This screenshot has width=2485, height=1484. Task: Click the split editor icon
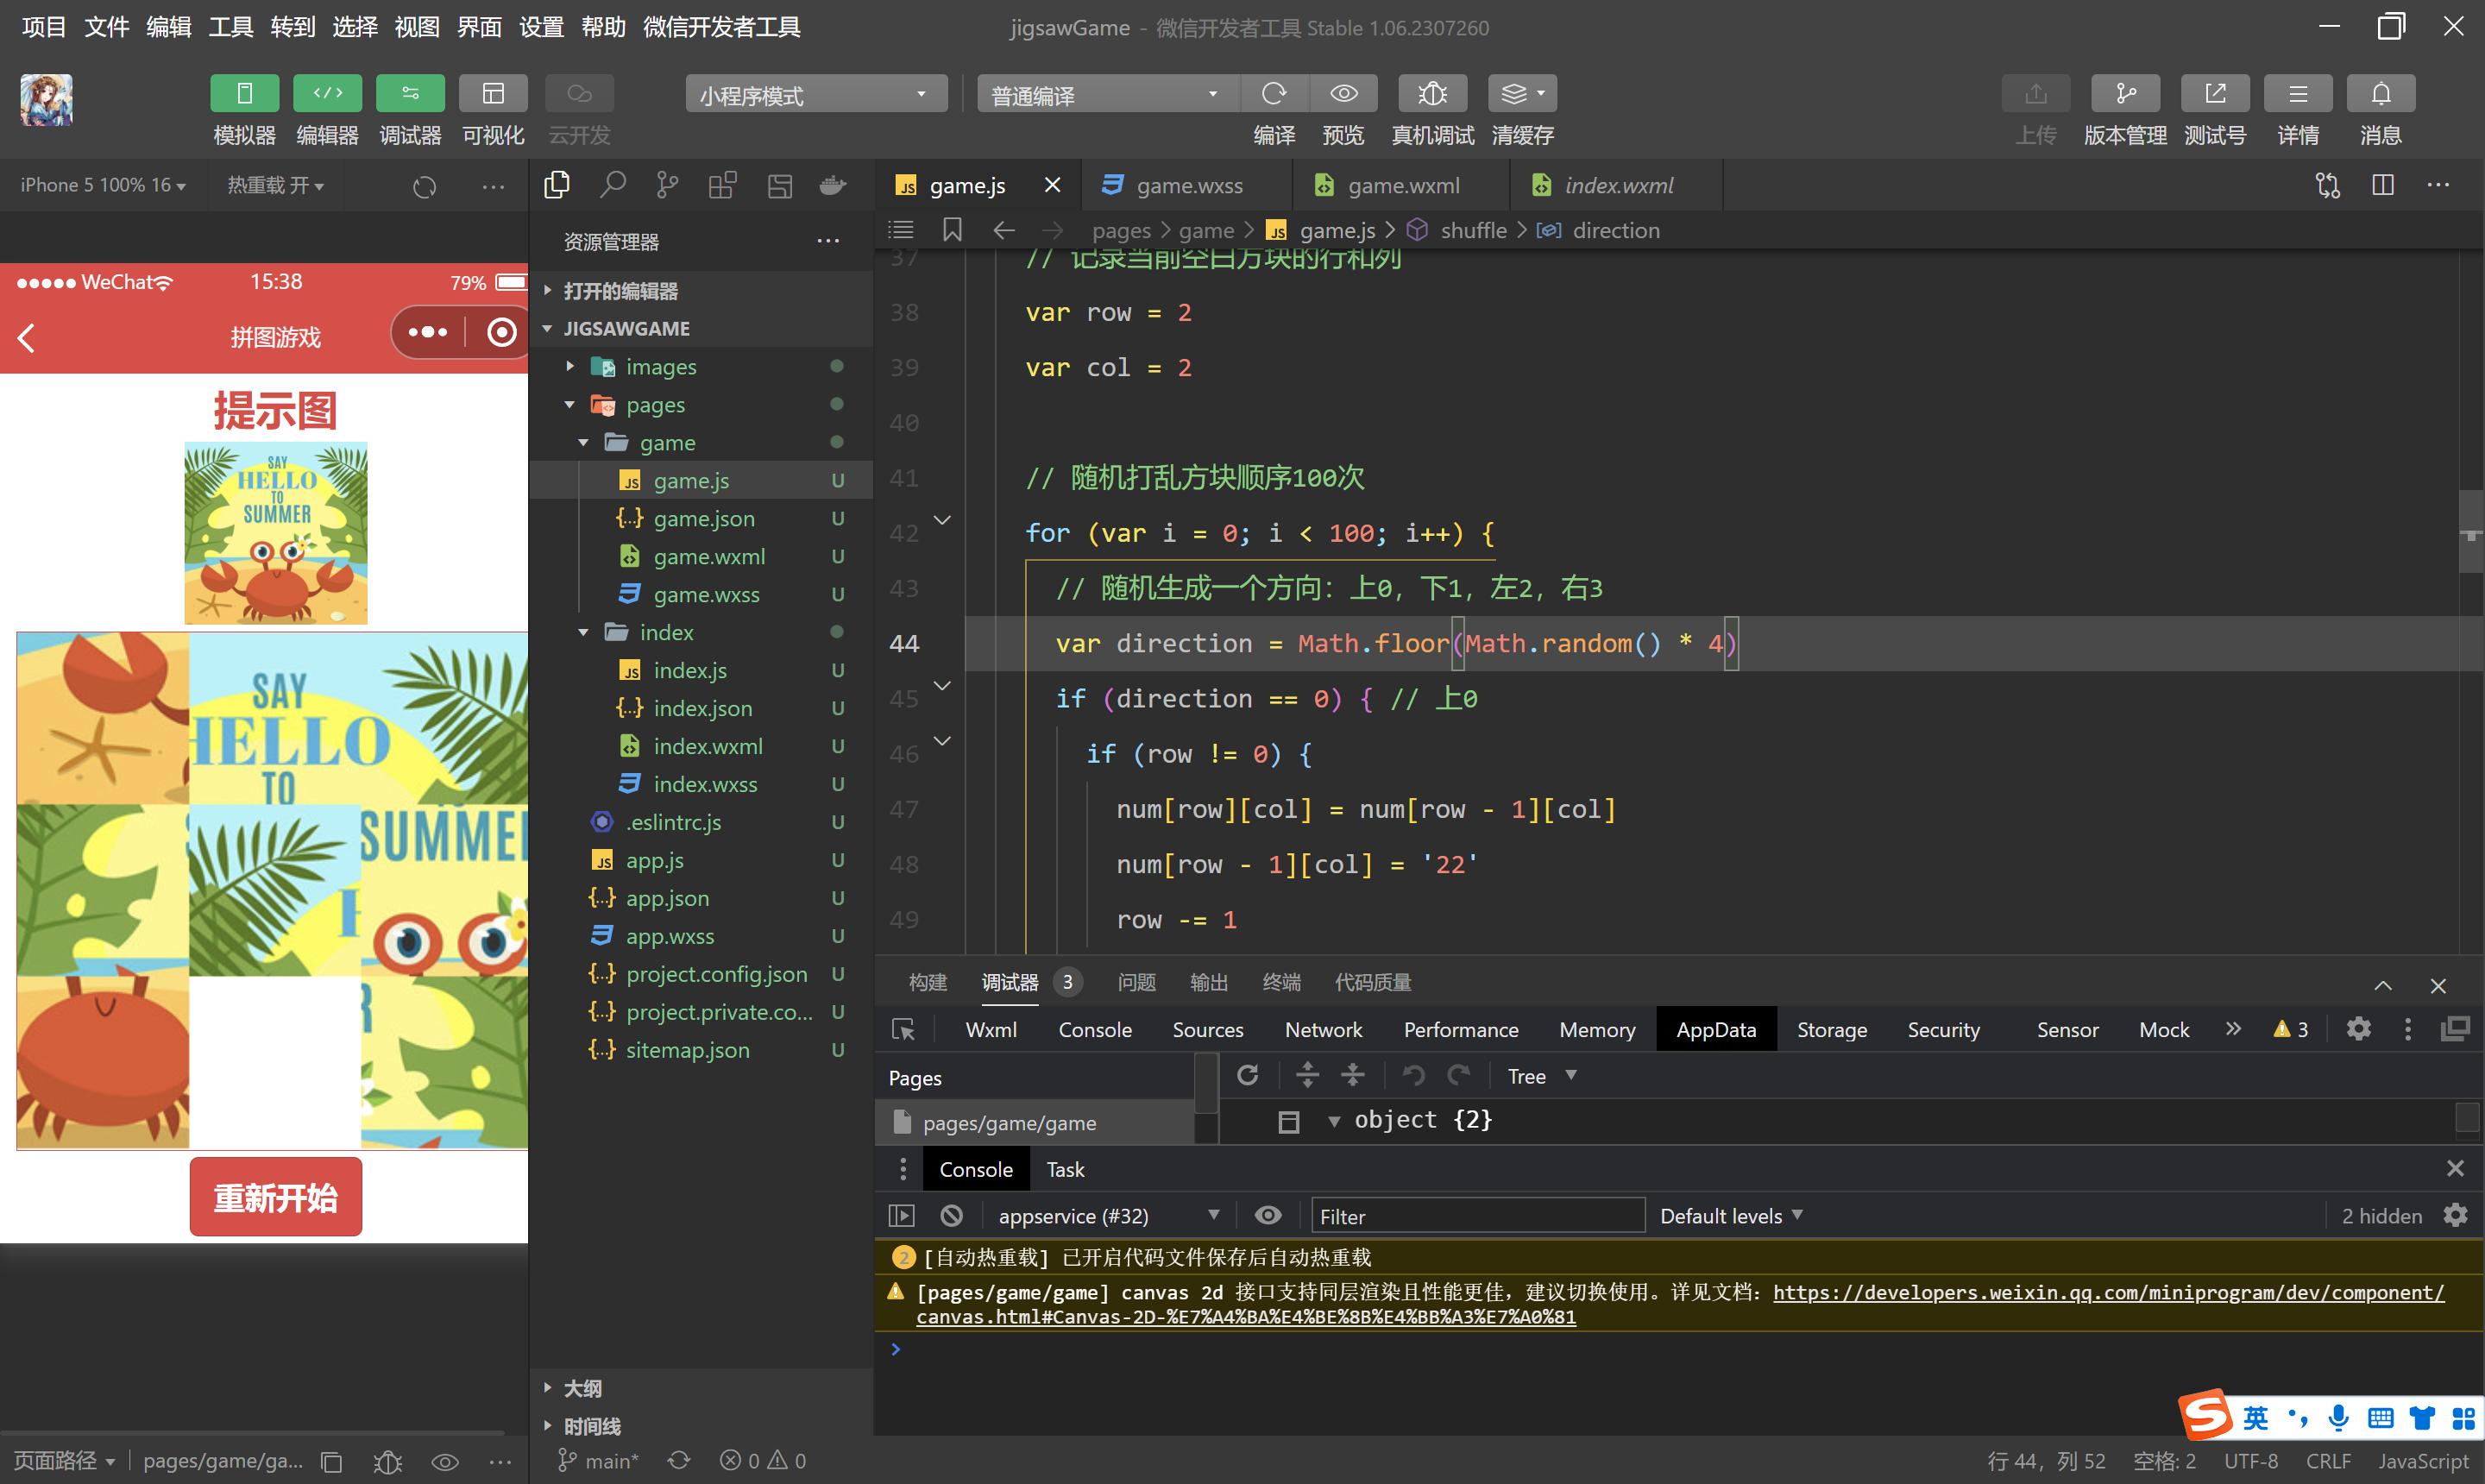(2383, 185)
